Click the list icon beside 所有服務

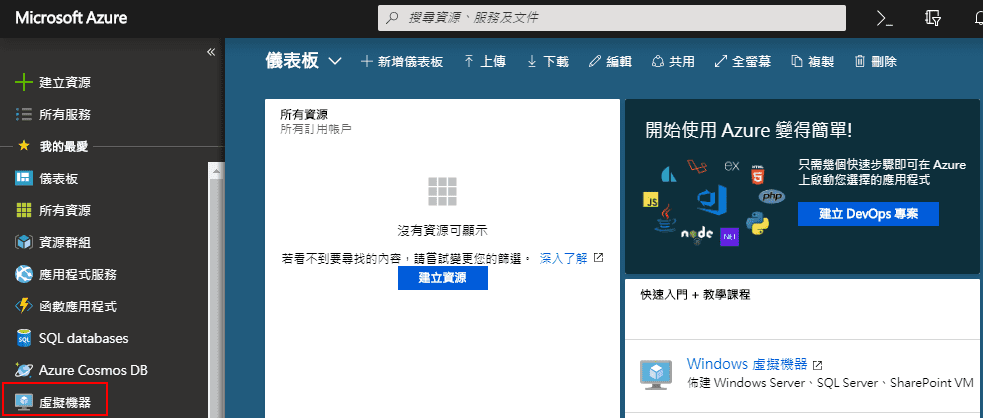(x=24, y=115)
